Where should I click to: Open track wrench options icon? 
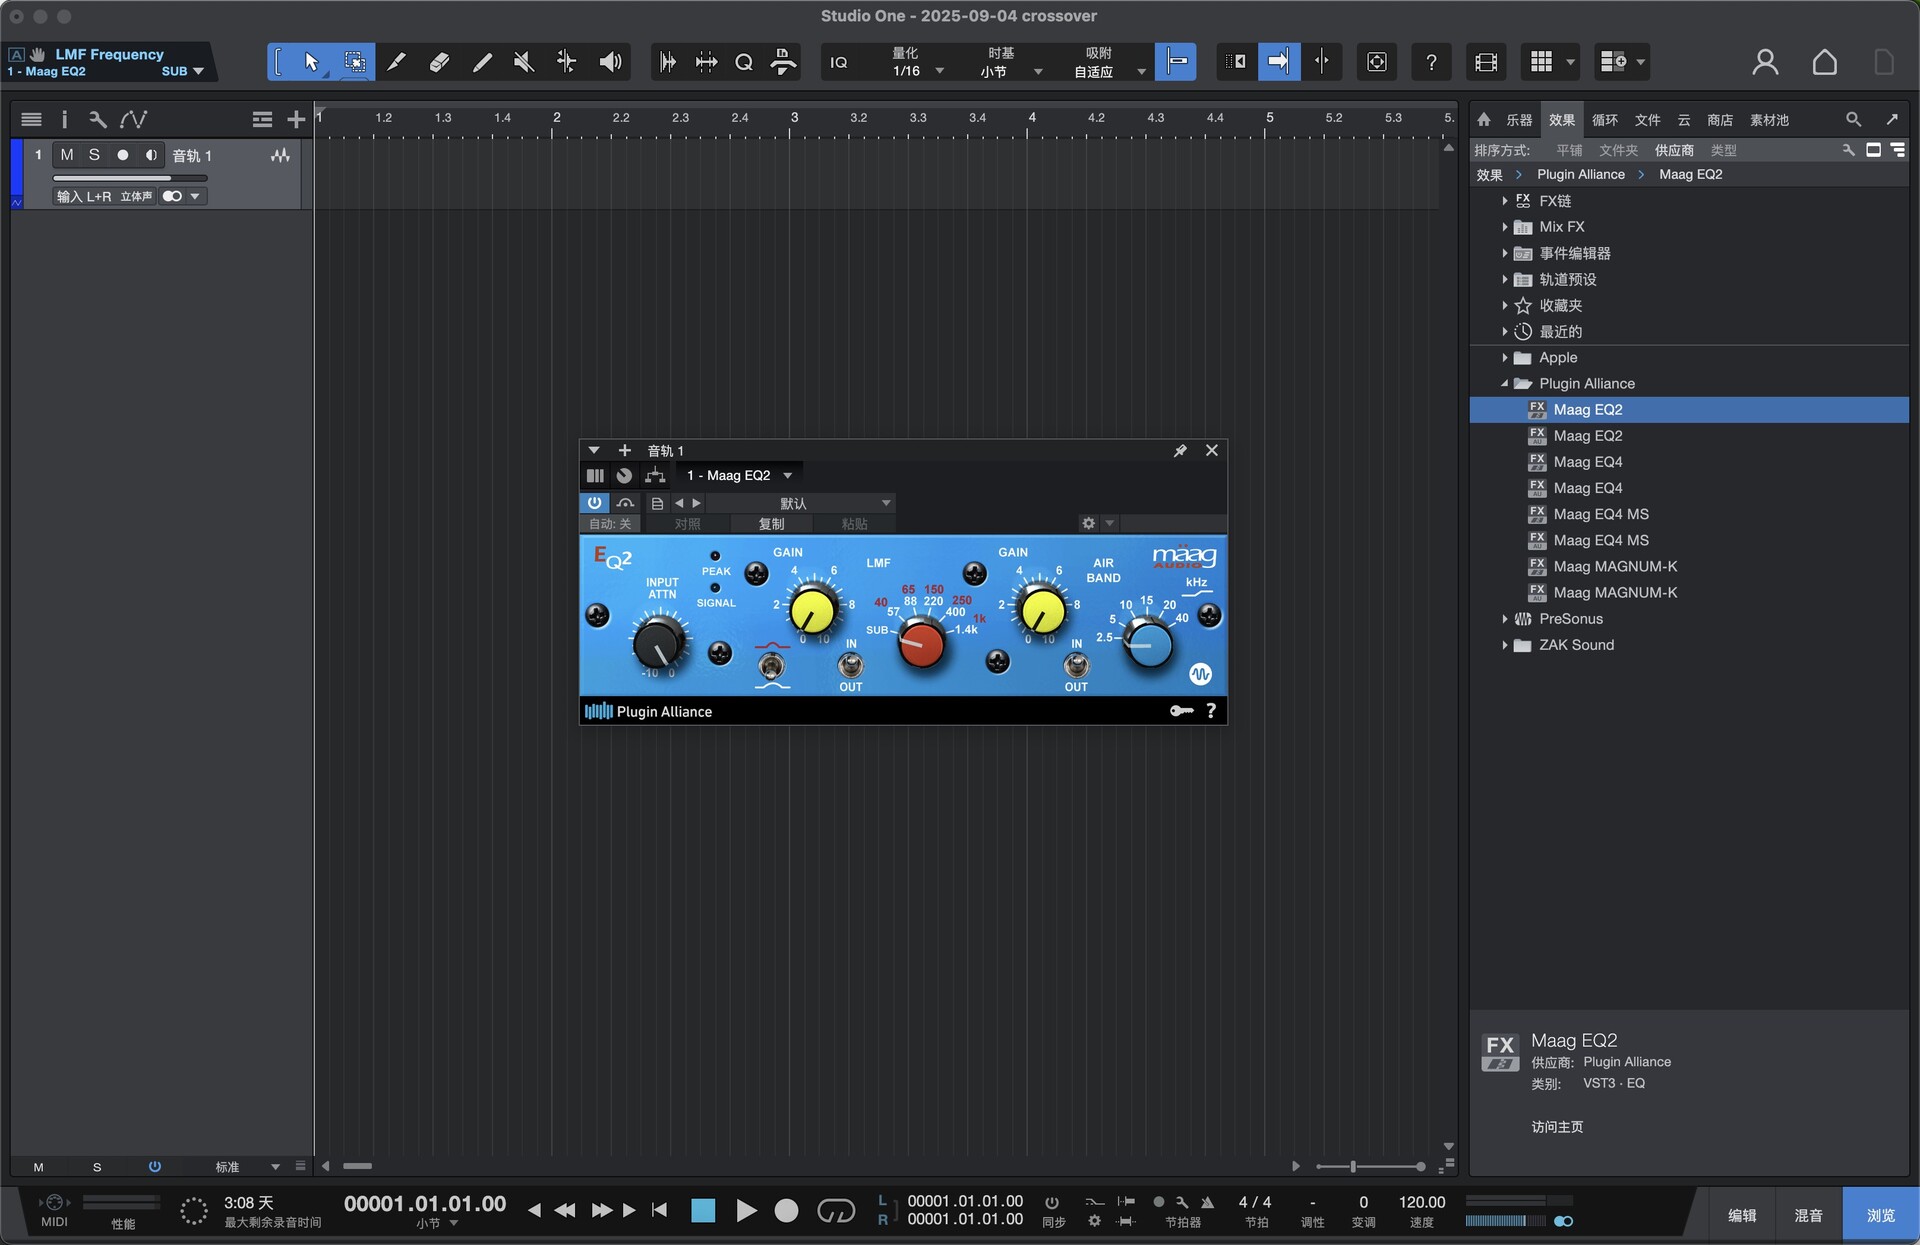[97, 120]
